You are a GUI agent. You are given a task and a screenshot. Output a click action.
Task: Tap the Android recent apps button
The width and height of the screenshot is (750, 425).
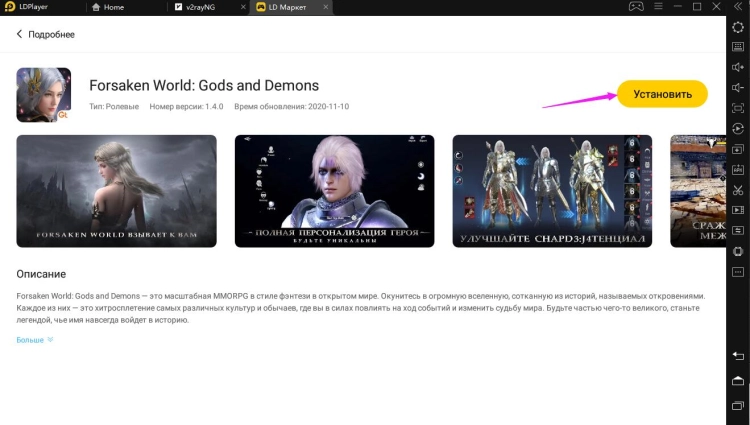pyautogui.click(x=738, y=406)
